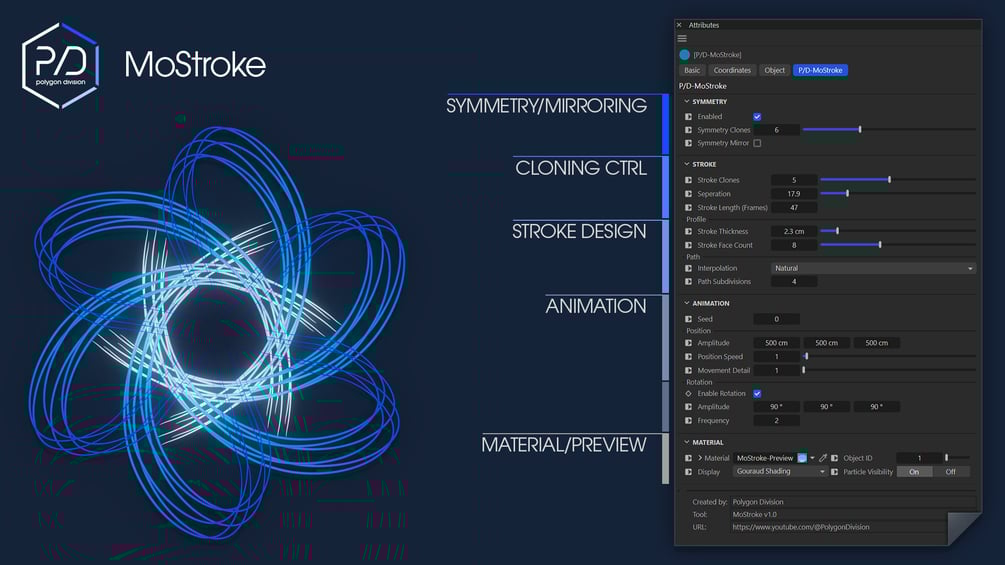Image resolution: width=1005 pixels, height=565 pixels.
Task: Click the Frequency value field
Action: point(776,421)
